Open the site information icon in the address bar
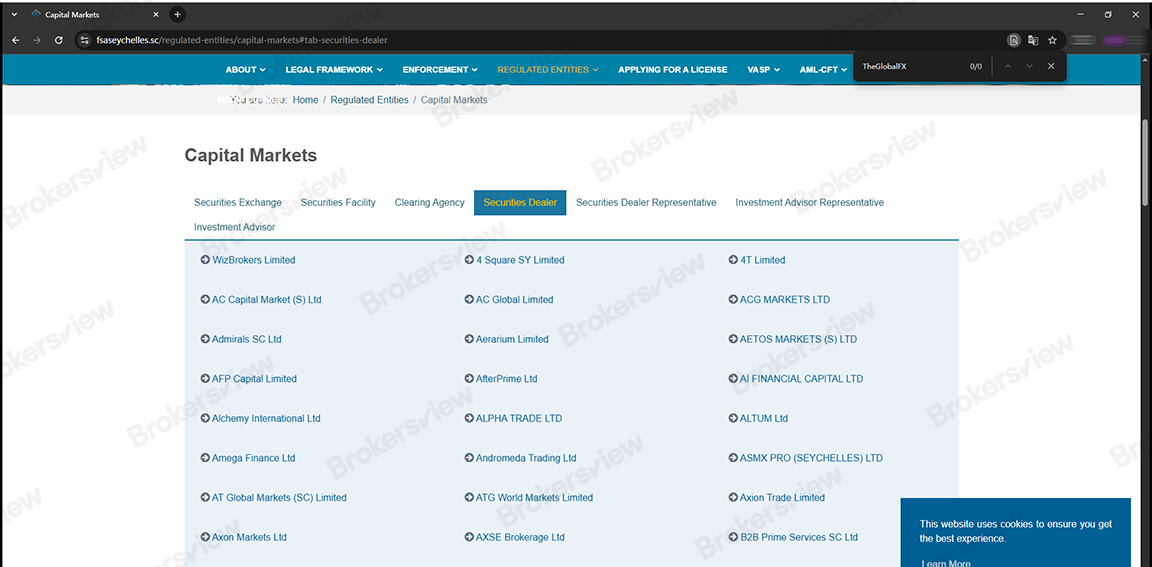The image size is (1152, 567). (84, 40)
